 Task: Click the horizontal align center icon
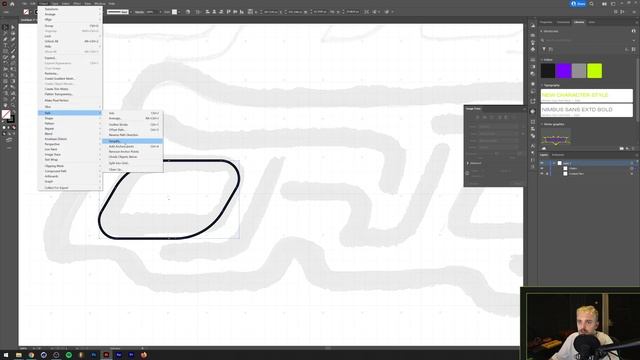(214, 12)
